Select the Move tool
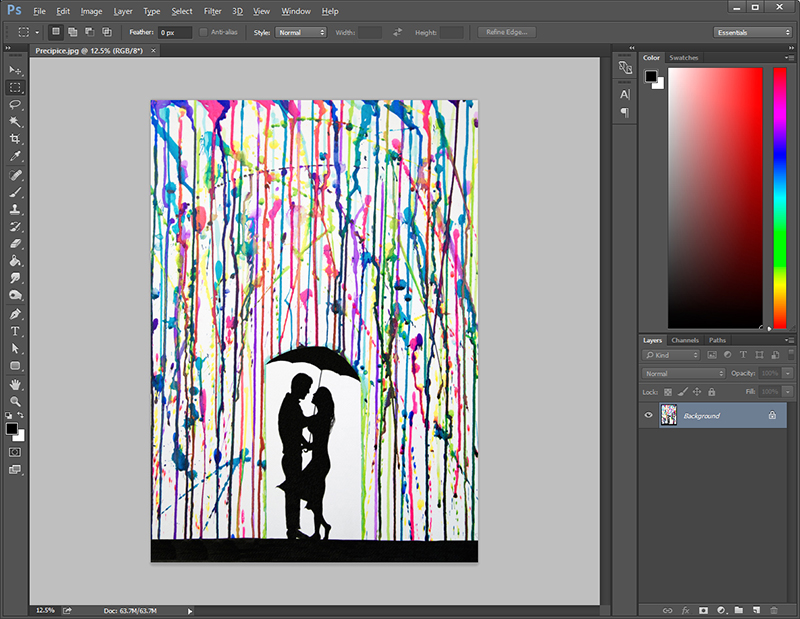The height and width of the screenshot is (619, 800). pos(15,70)
